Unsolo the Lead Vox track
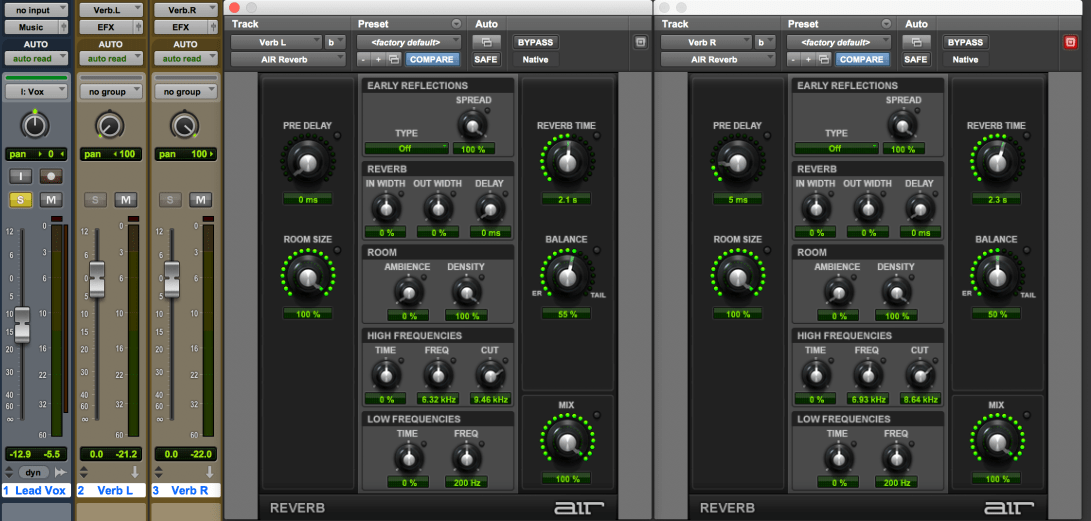This screenshot has height=521, width=1091. coord(21,200)
